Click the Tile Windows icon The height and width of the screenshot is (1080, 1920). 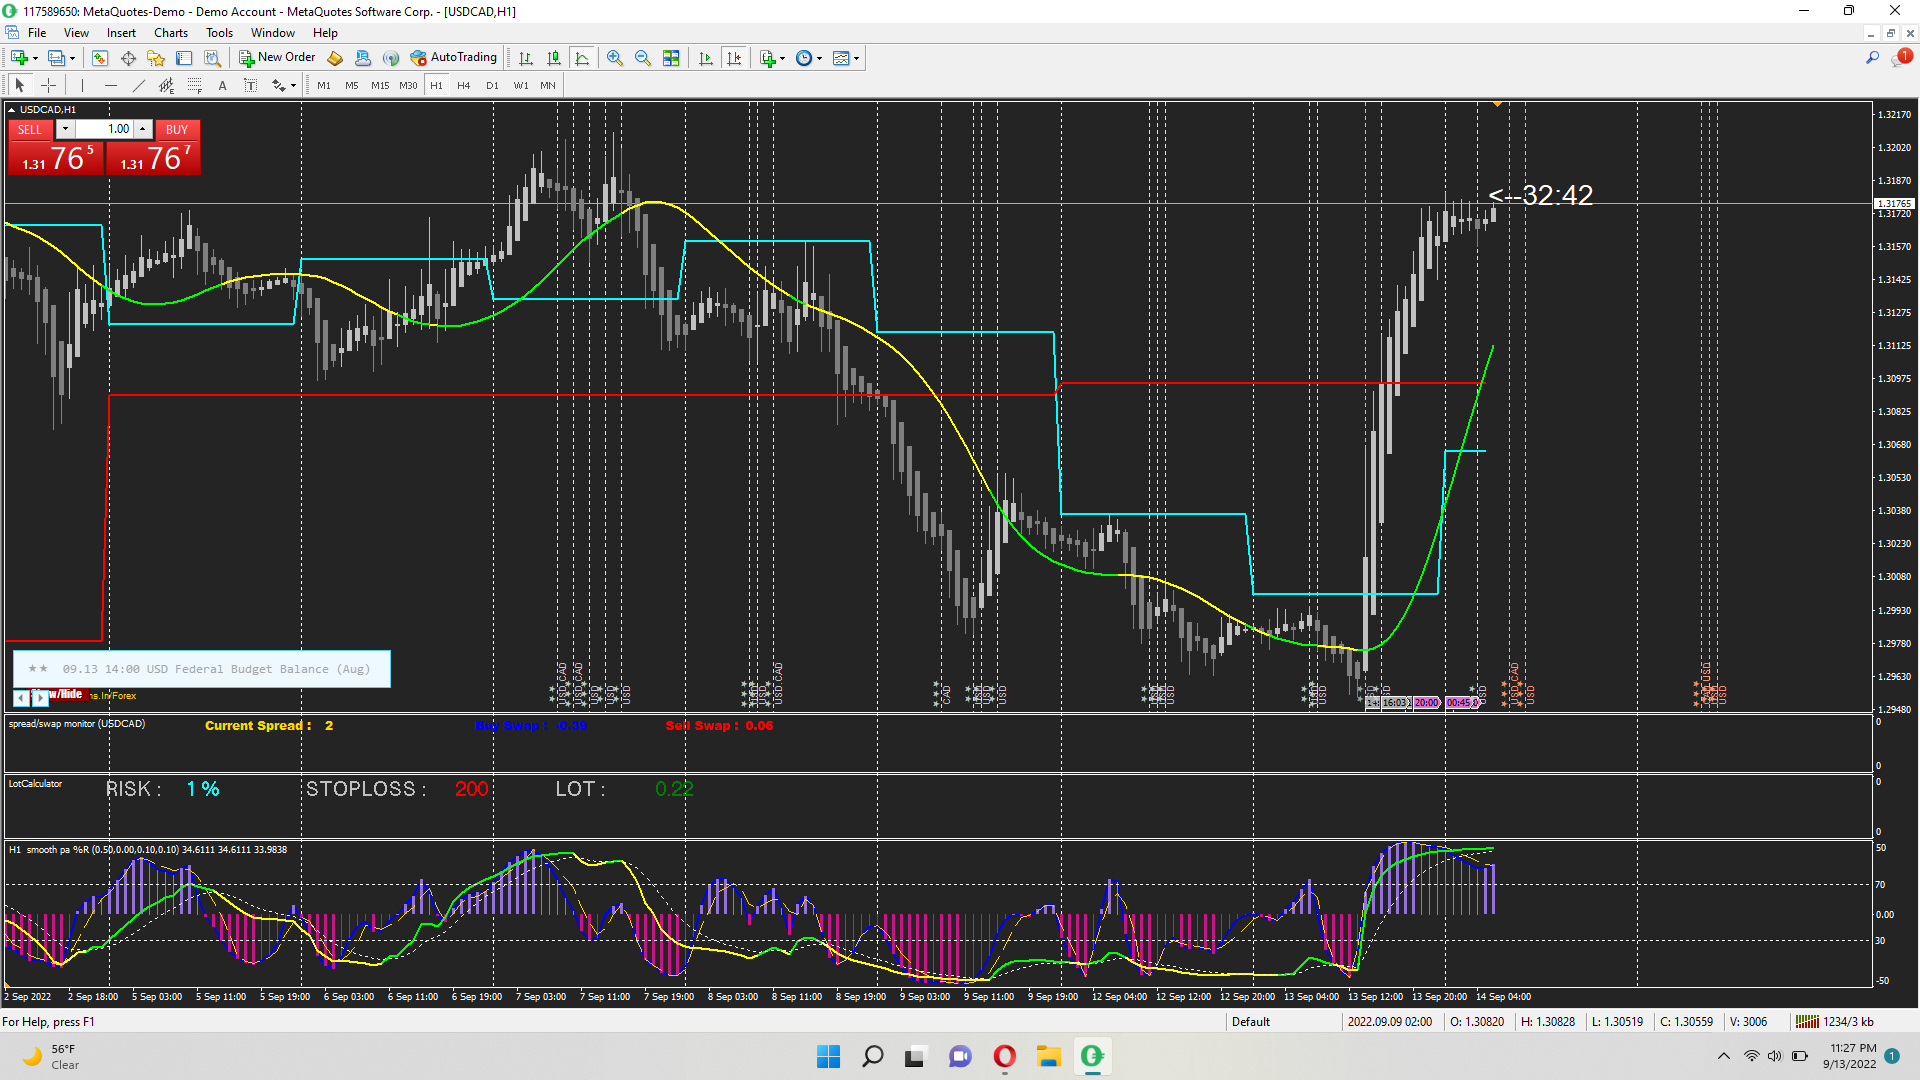coord(671,58)
